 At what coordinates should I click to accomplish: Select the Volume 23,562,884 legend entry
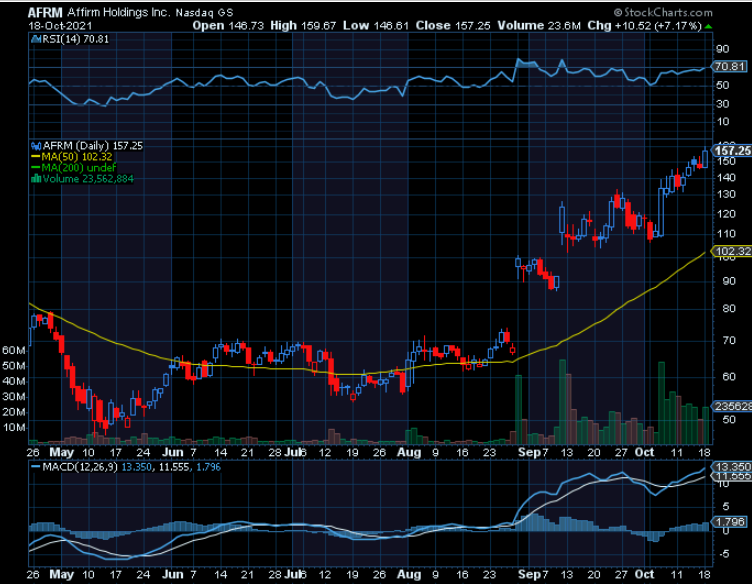click(x=88, y=179)
